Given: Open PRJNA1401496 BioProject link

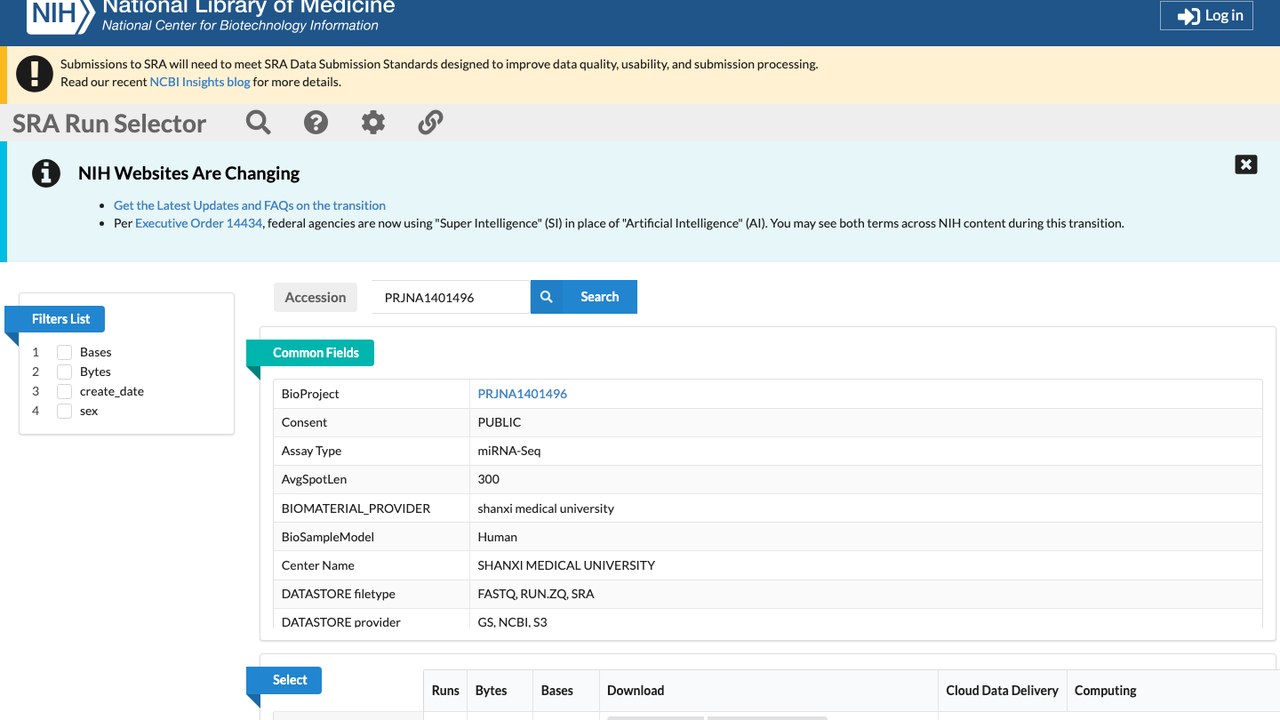Looking at the screenshot, I should tap(522, 394).
